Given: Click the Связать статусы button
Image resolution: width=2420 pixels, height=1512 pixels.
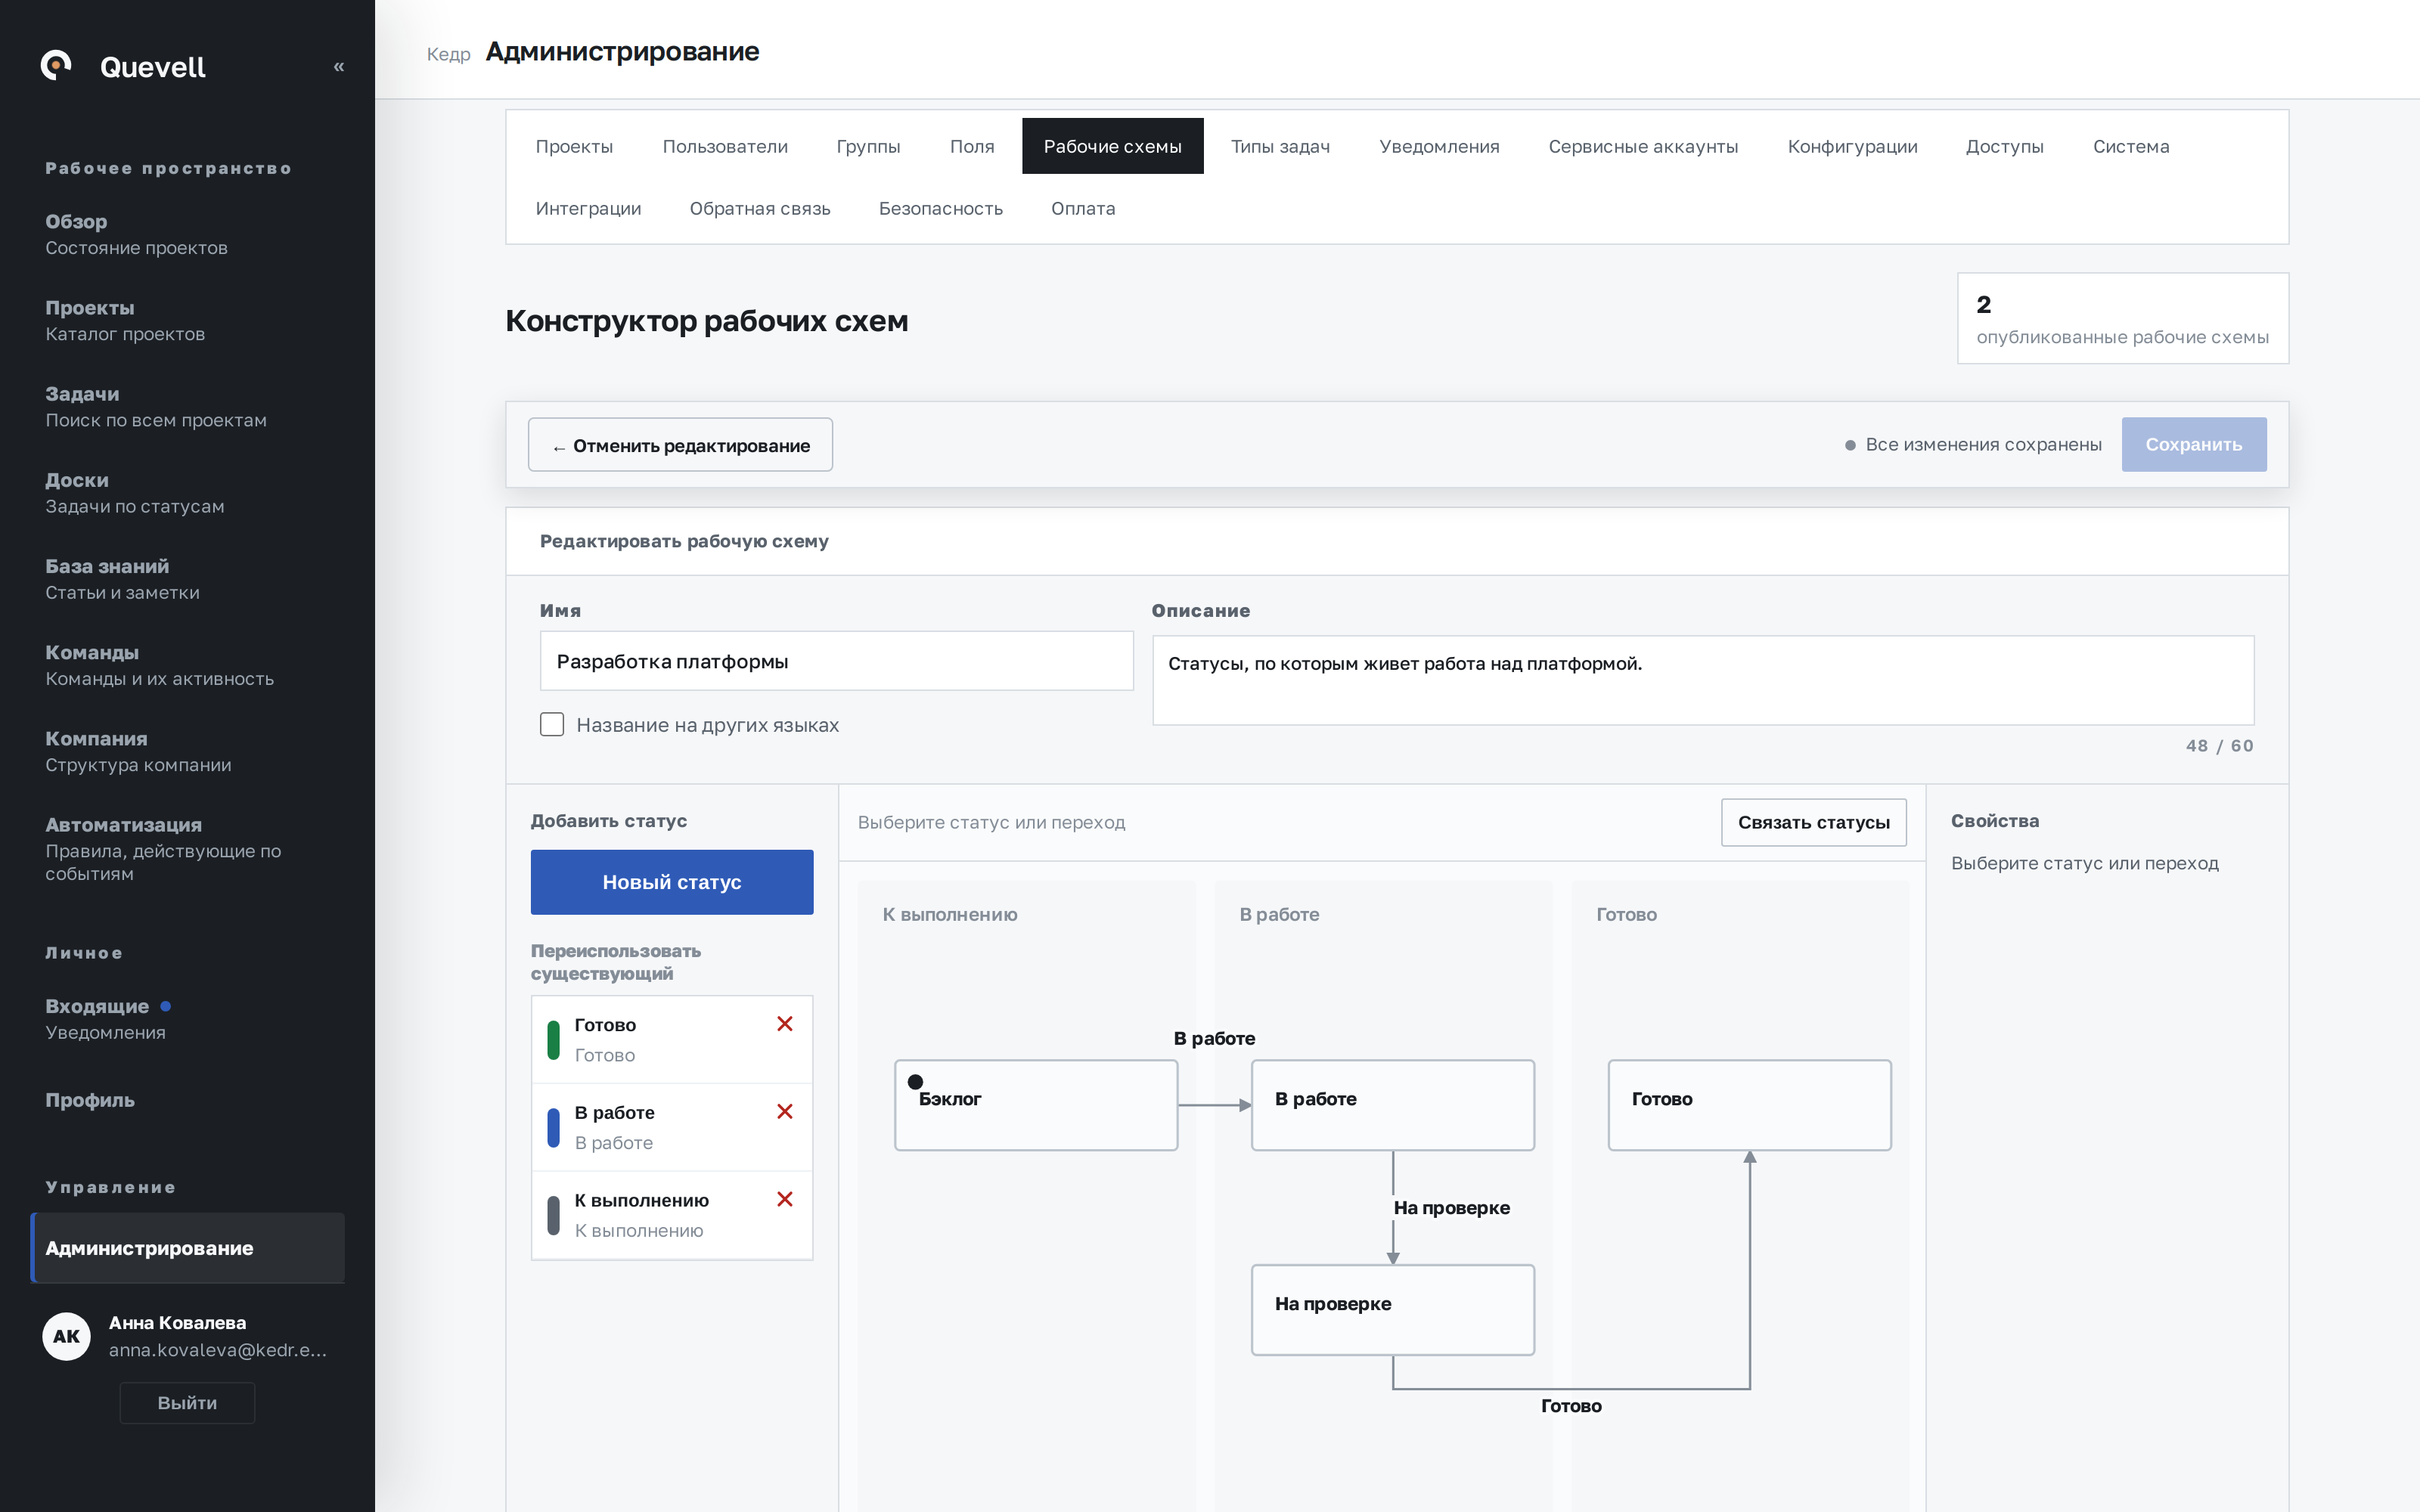Looking at the screenshot, I should click(x=1813, y=822).
